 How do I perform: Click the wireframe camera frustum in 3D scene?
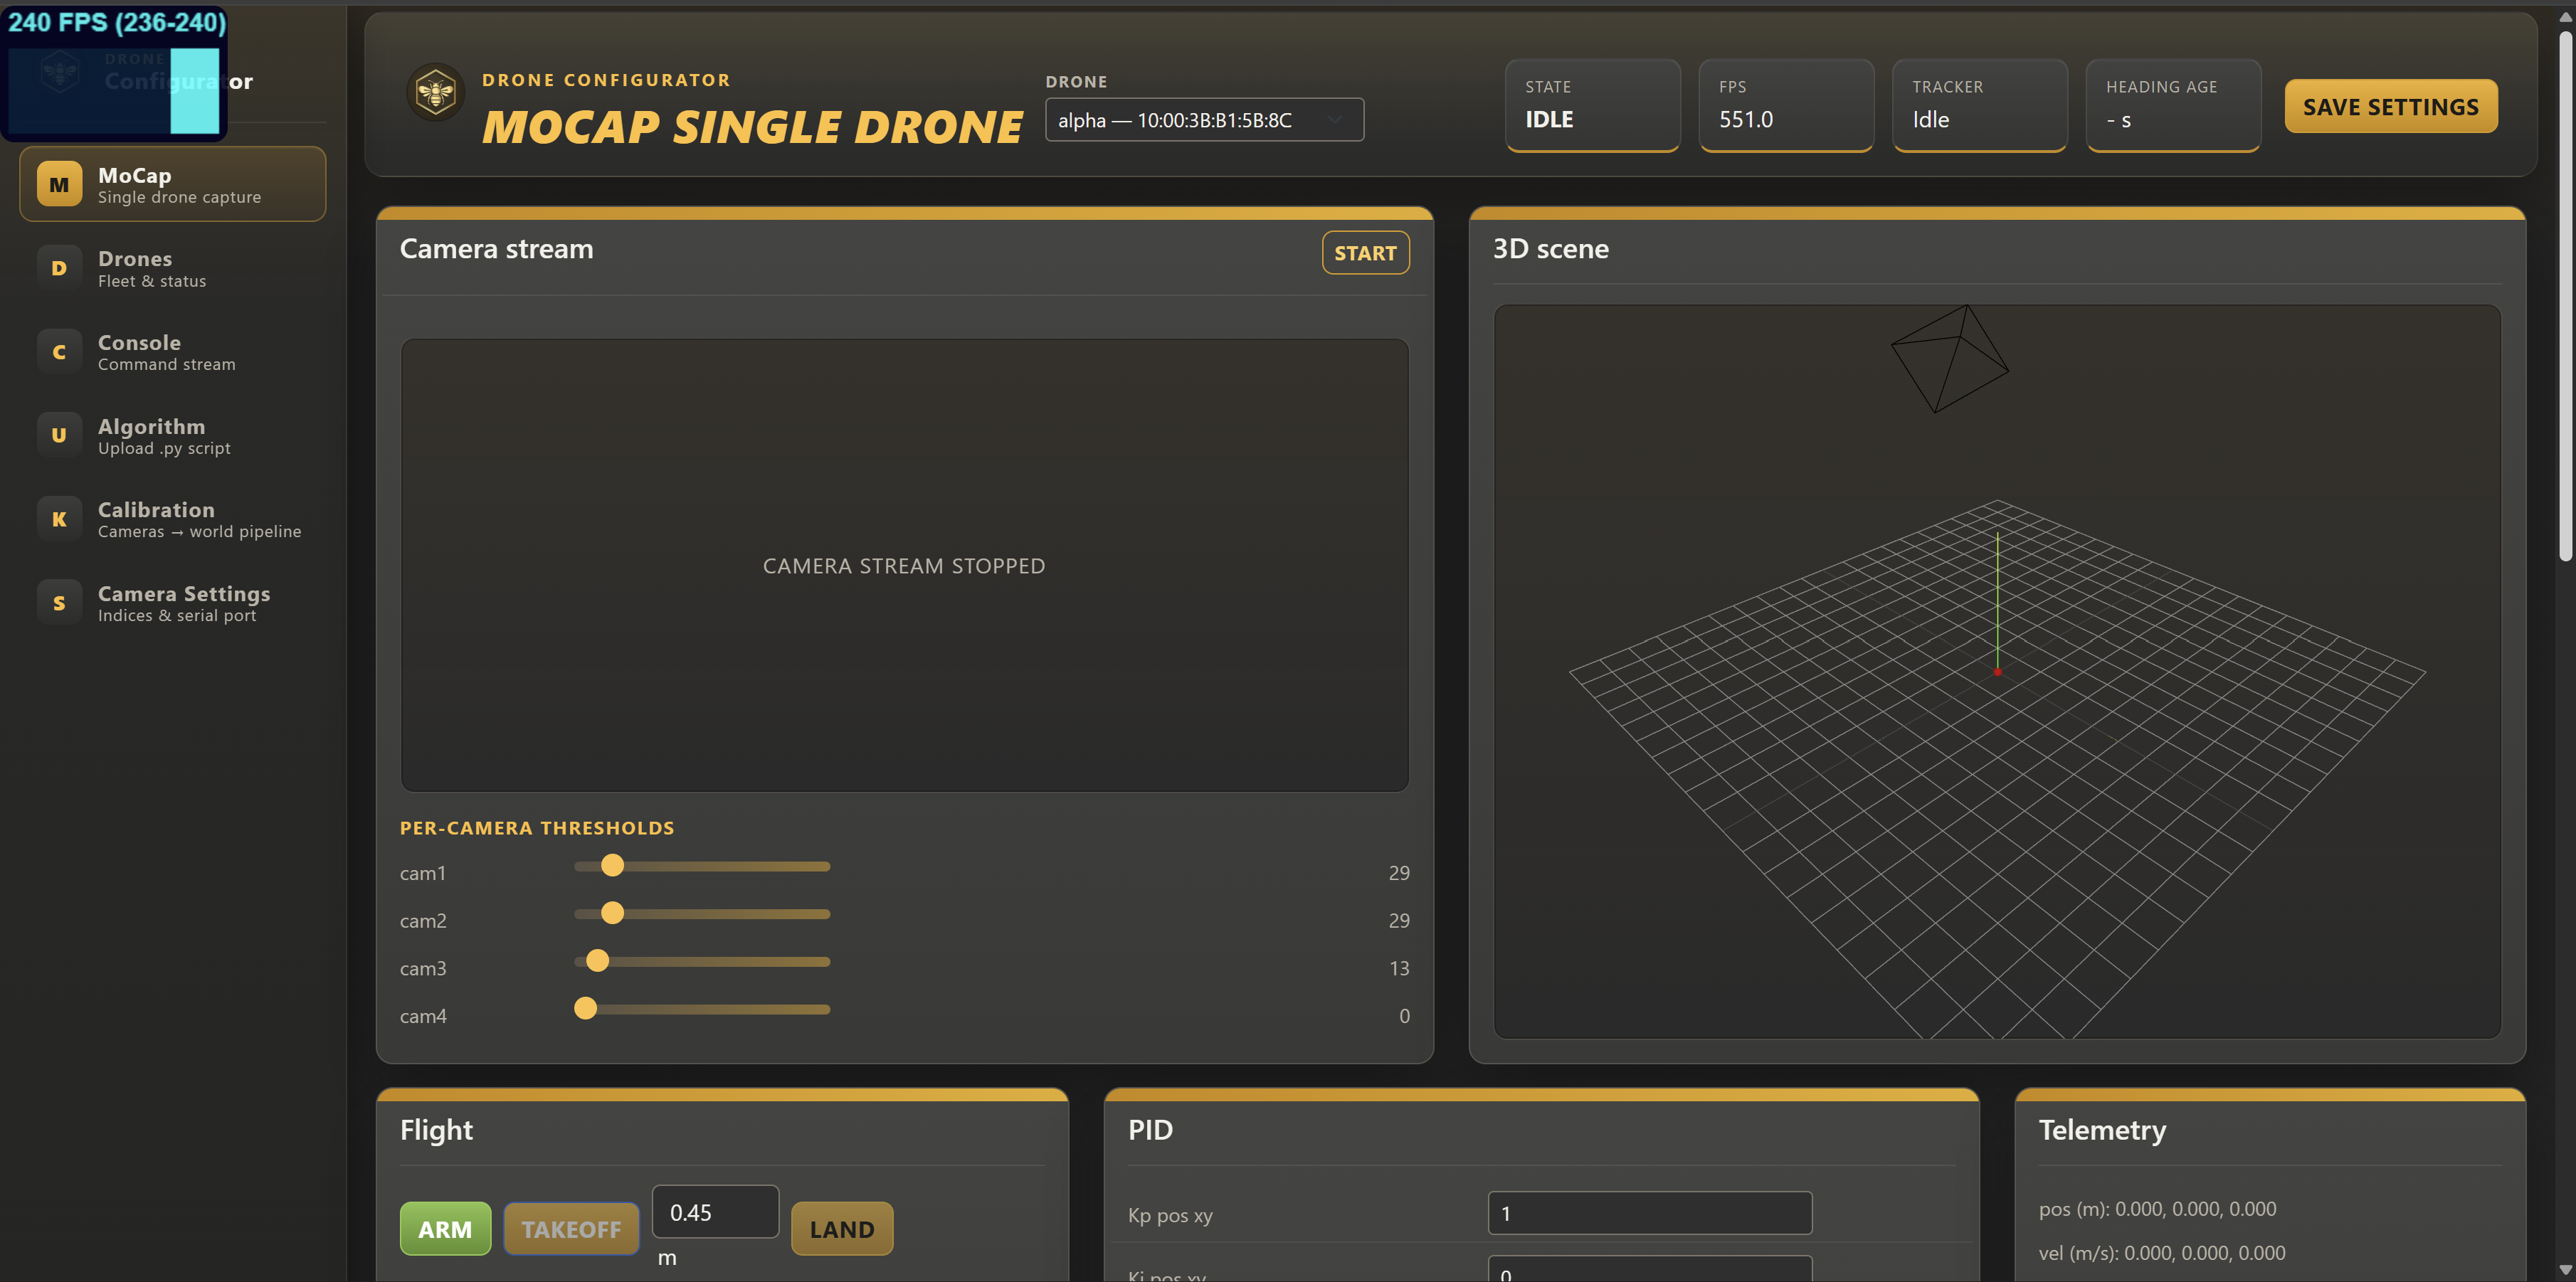pyautogui.click(x=1949, y=359)
